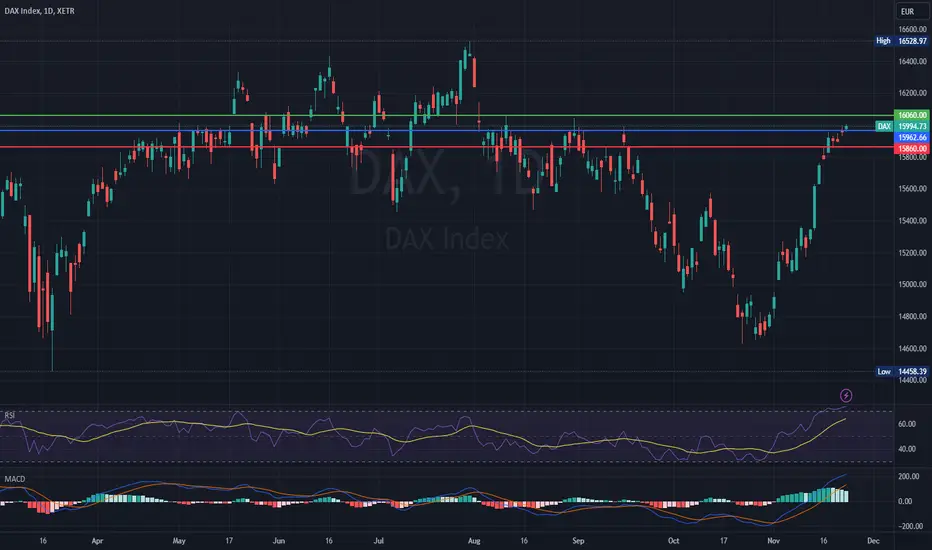
Task: Click the Jun date label on time axis
Action: click(x=279, y=541)
